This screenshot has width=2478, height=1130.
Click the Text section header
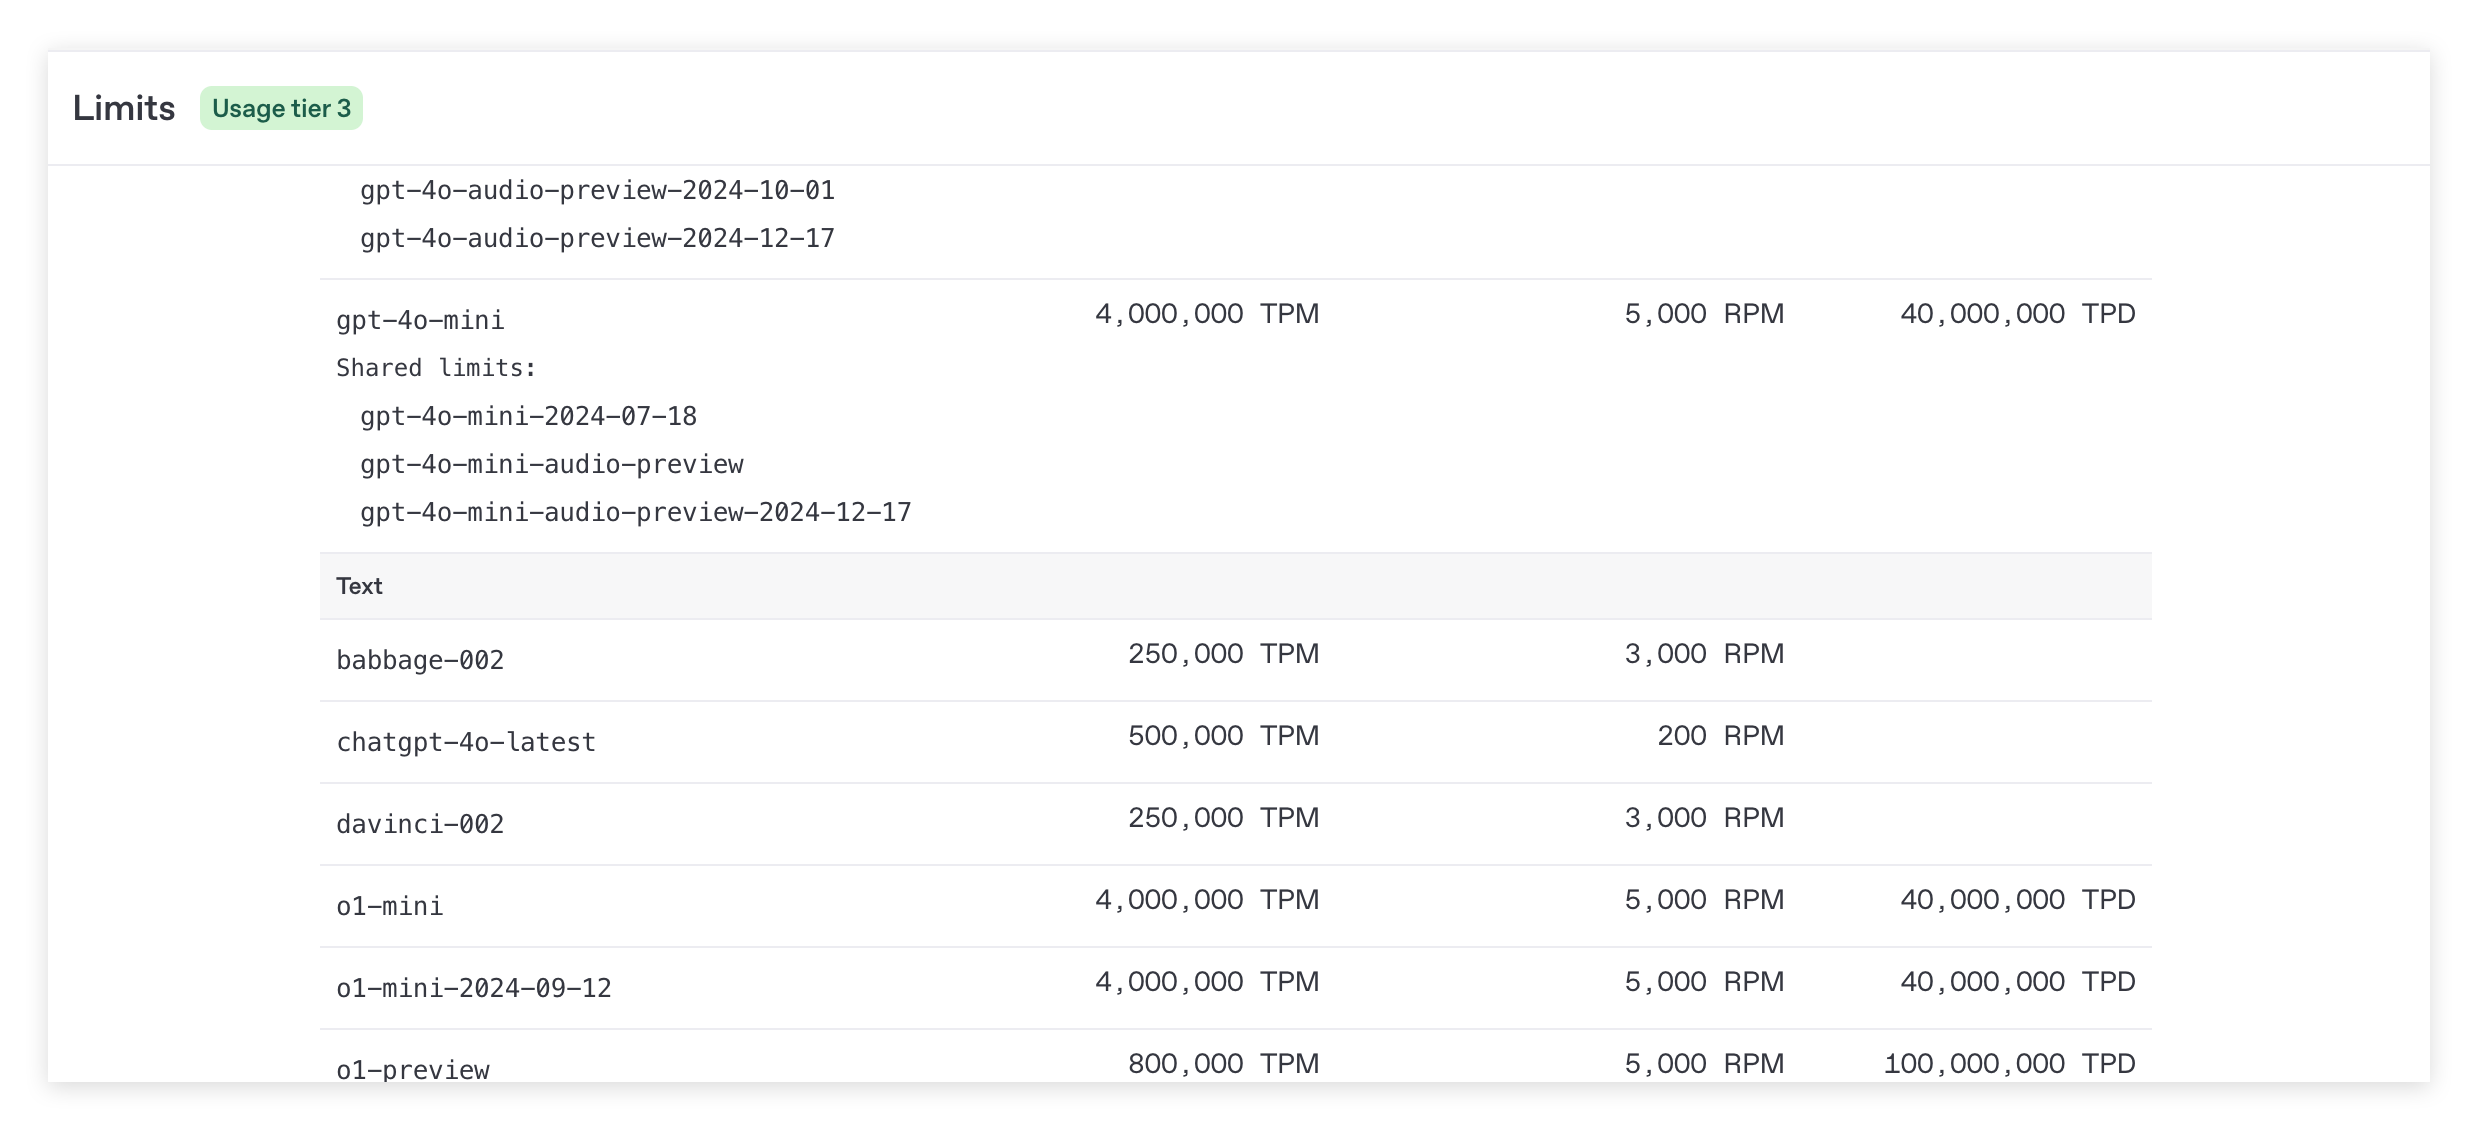click(360, 586)
